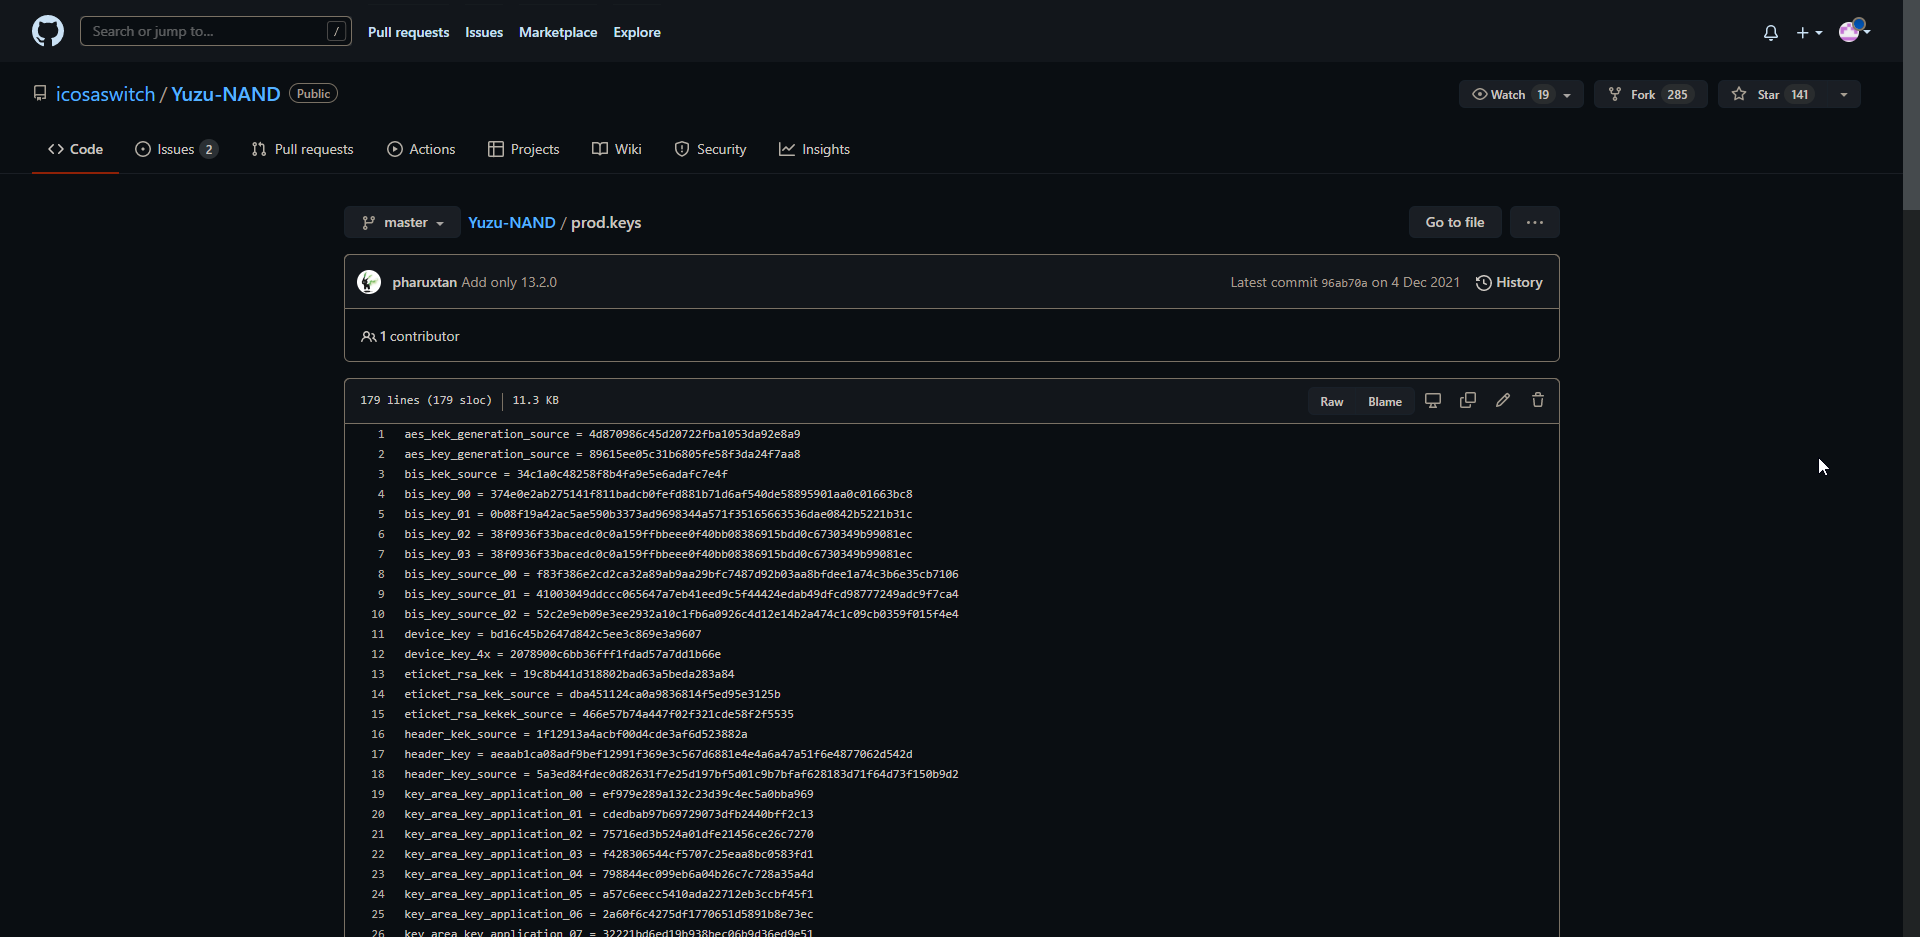Open Issues in top navigation
Viewport: 1920px width, 937px height.
coord(484,32)
